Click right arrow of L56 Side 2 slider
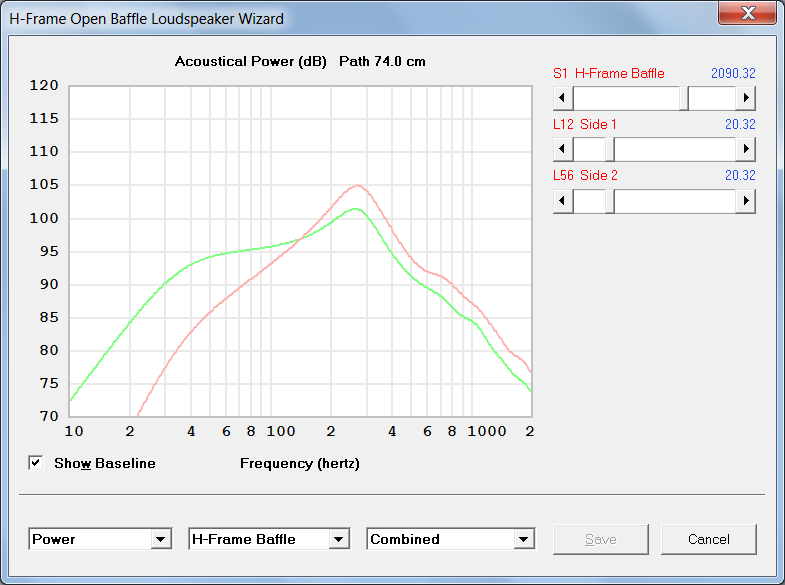Screen dimensions: 785x585 point(745,201)
